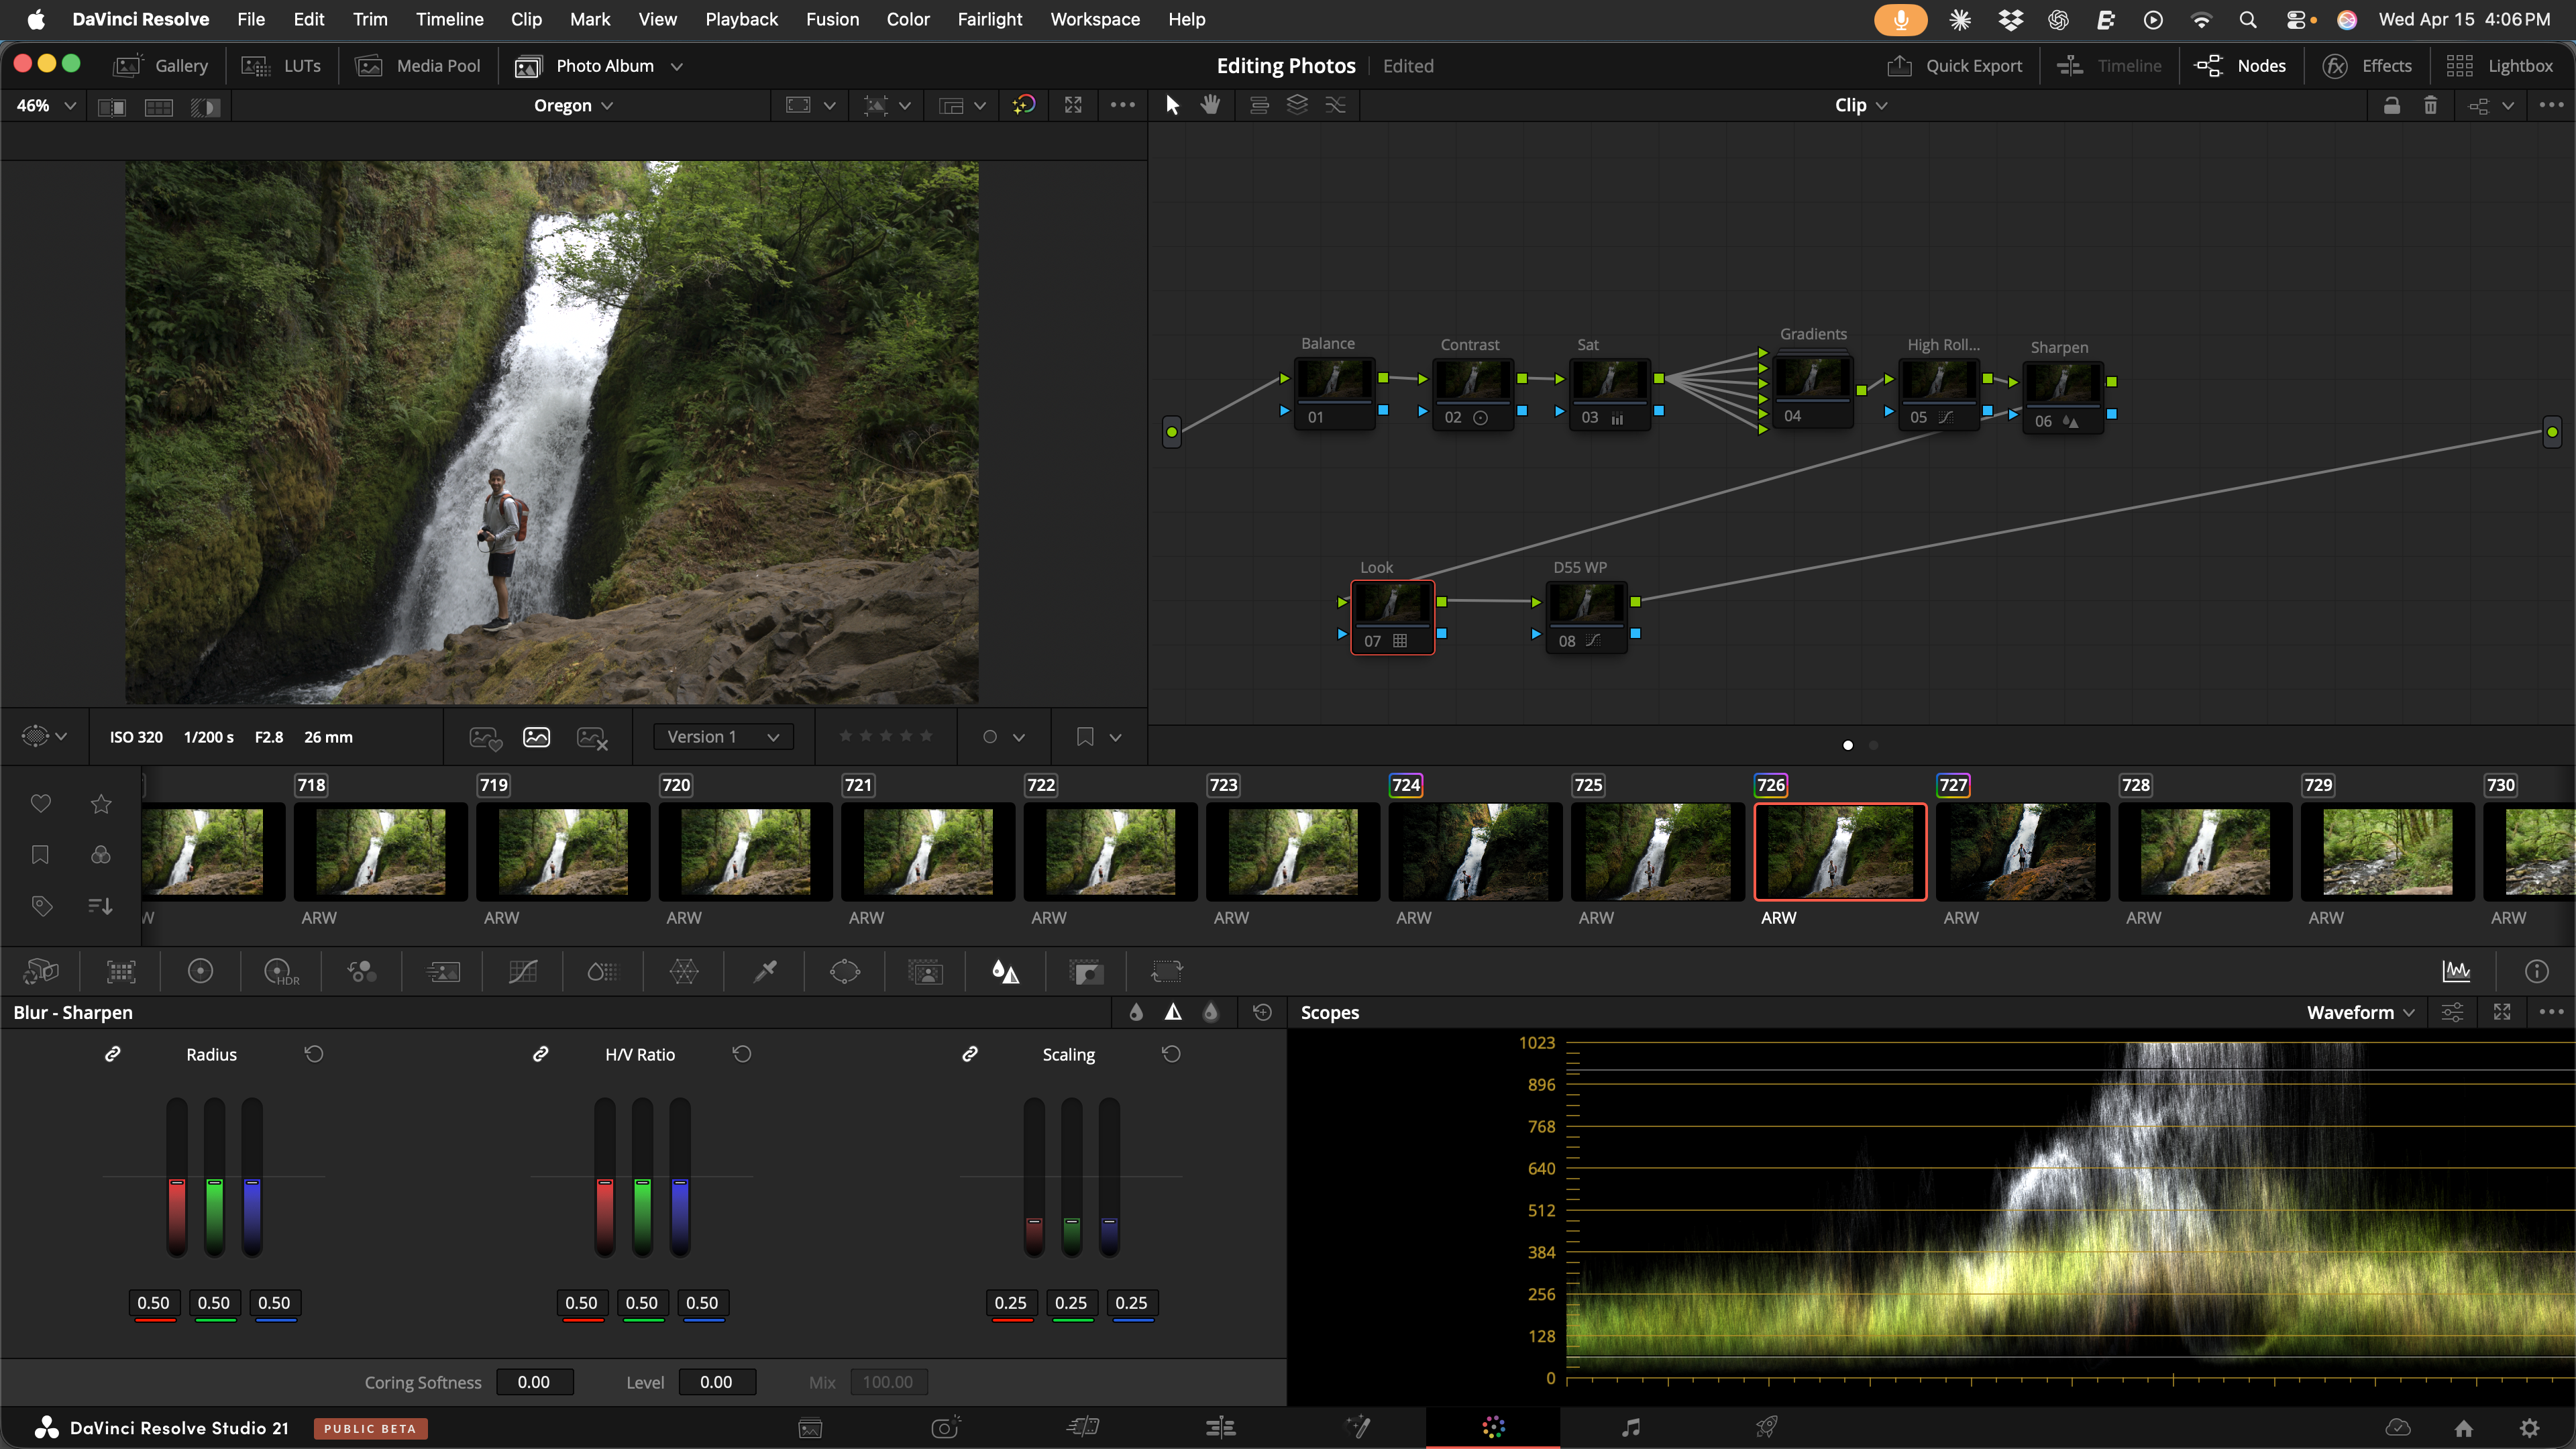Open the Color Warper palette icon
The image size is (2576, 1449).
[684, 971]
